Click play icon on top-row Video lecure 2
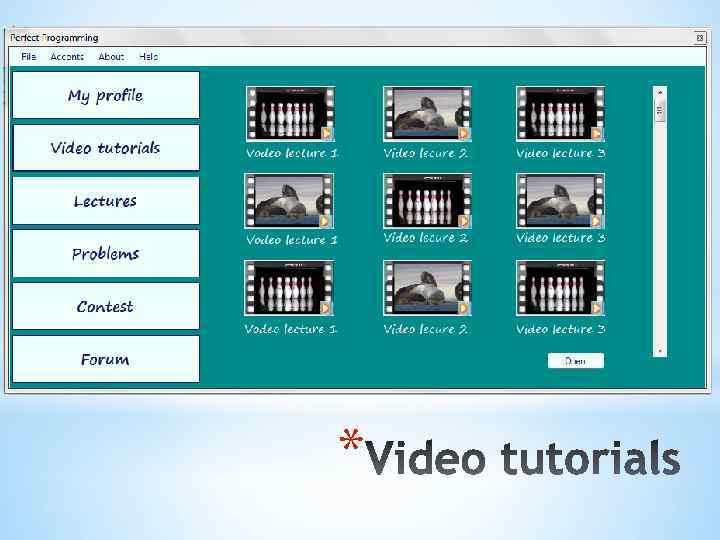 point(463,133)
